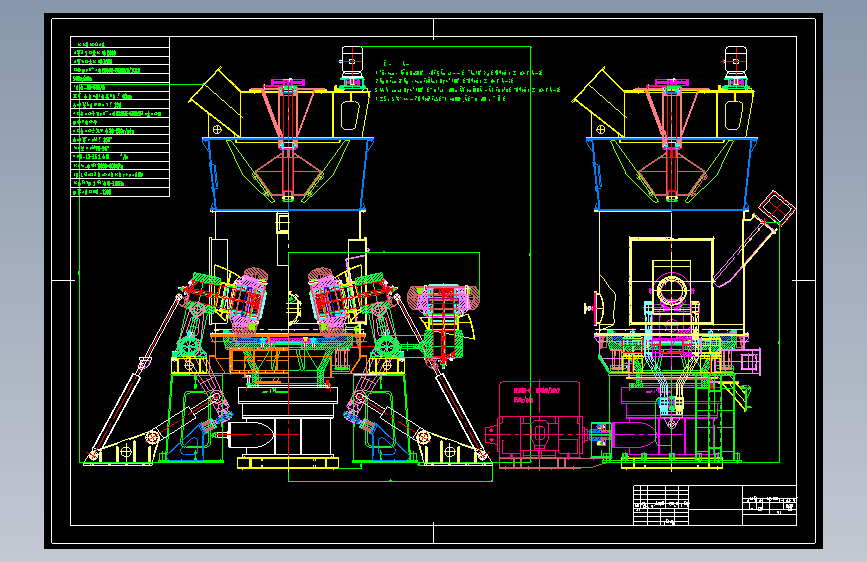
Task: Click the blue separator cone housing in left view
Action: pyautogui.click(x=288, y=174)
